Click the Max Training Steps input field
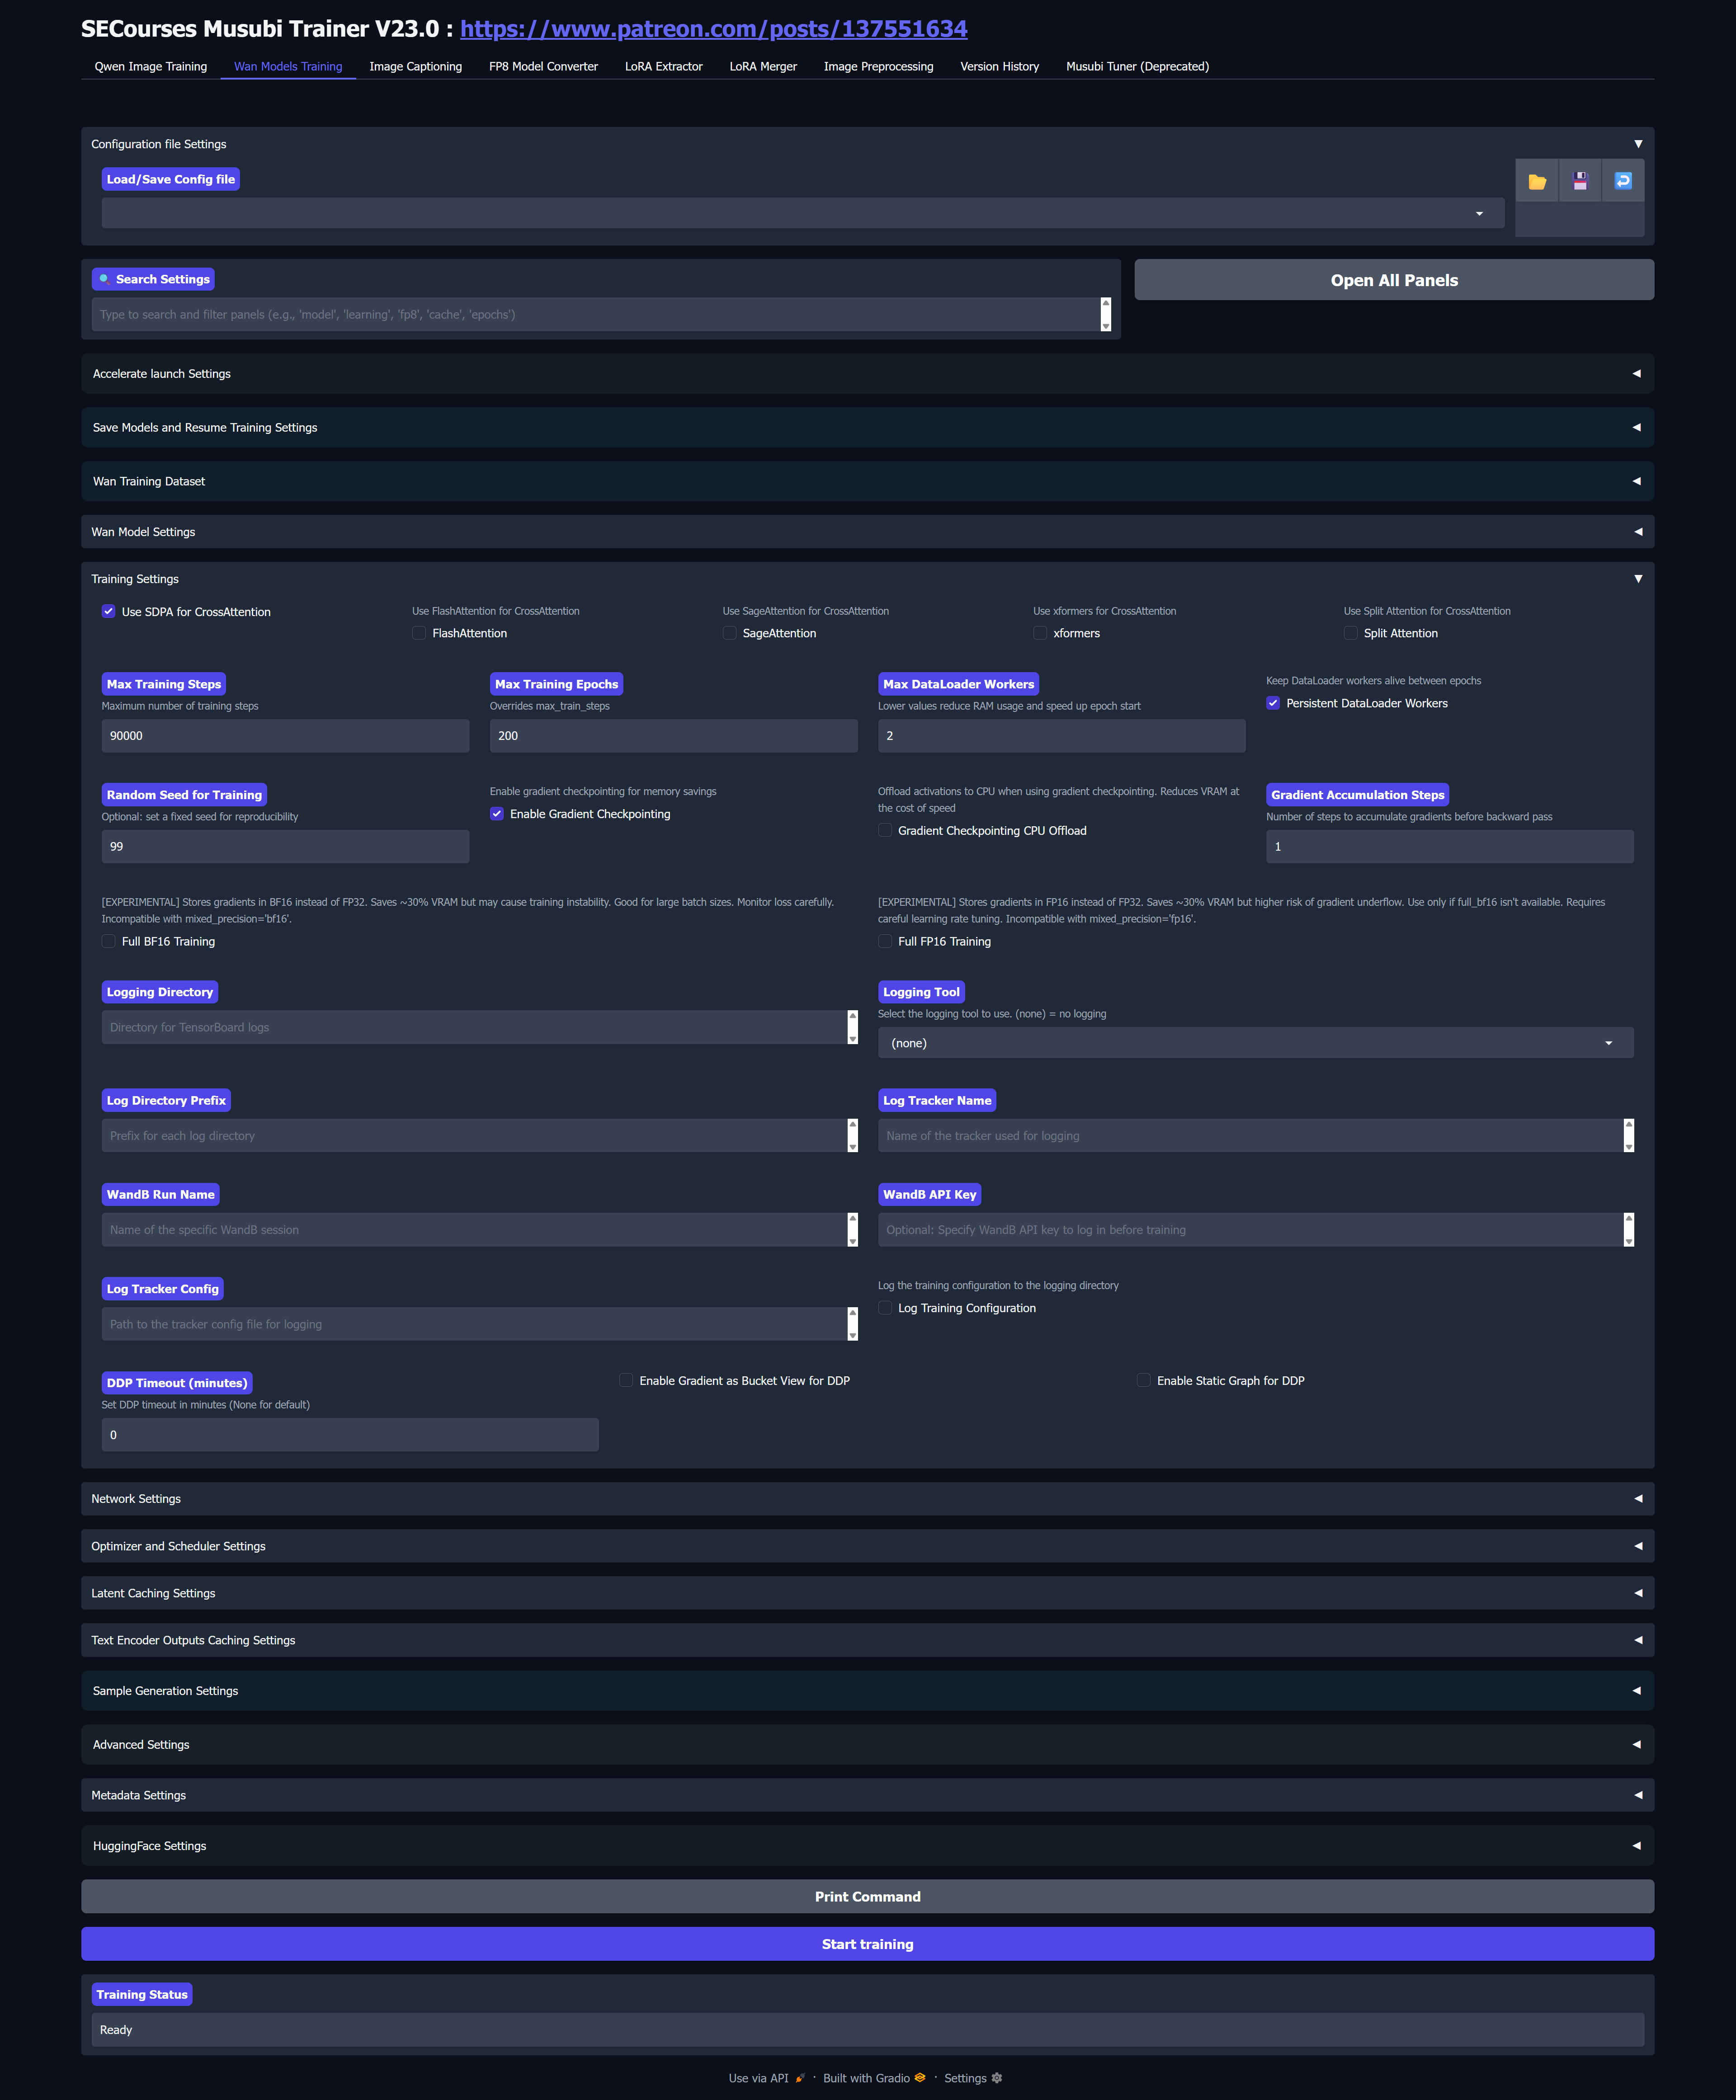 click(x=285, y=736)
